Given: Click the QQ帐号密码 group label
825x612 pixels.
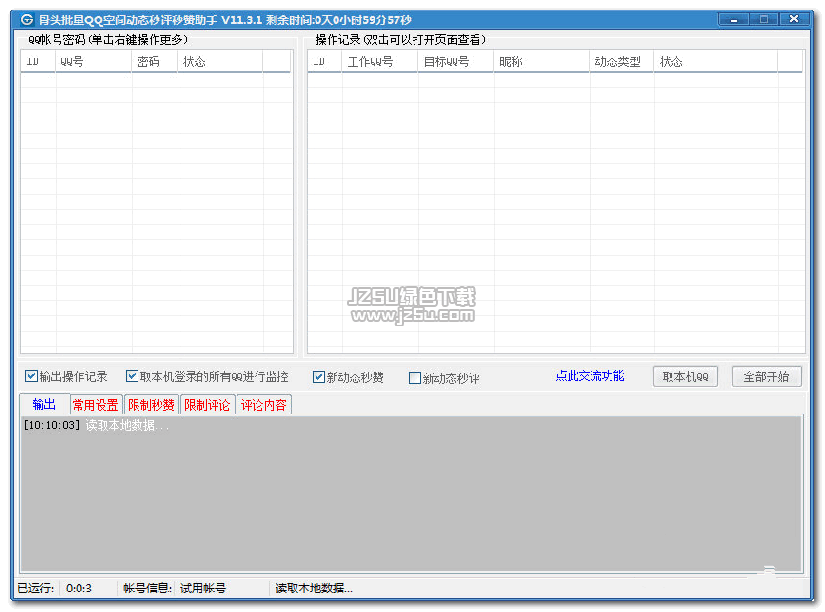Looking at the screenshot, I should [x=108, y=39].
